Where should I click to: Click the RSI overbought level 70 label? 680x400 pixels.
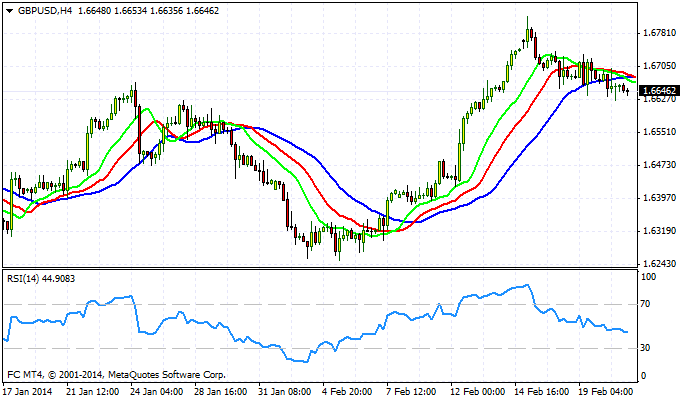coord(645,304)
